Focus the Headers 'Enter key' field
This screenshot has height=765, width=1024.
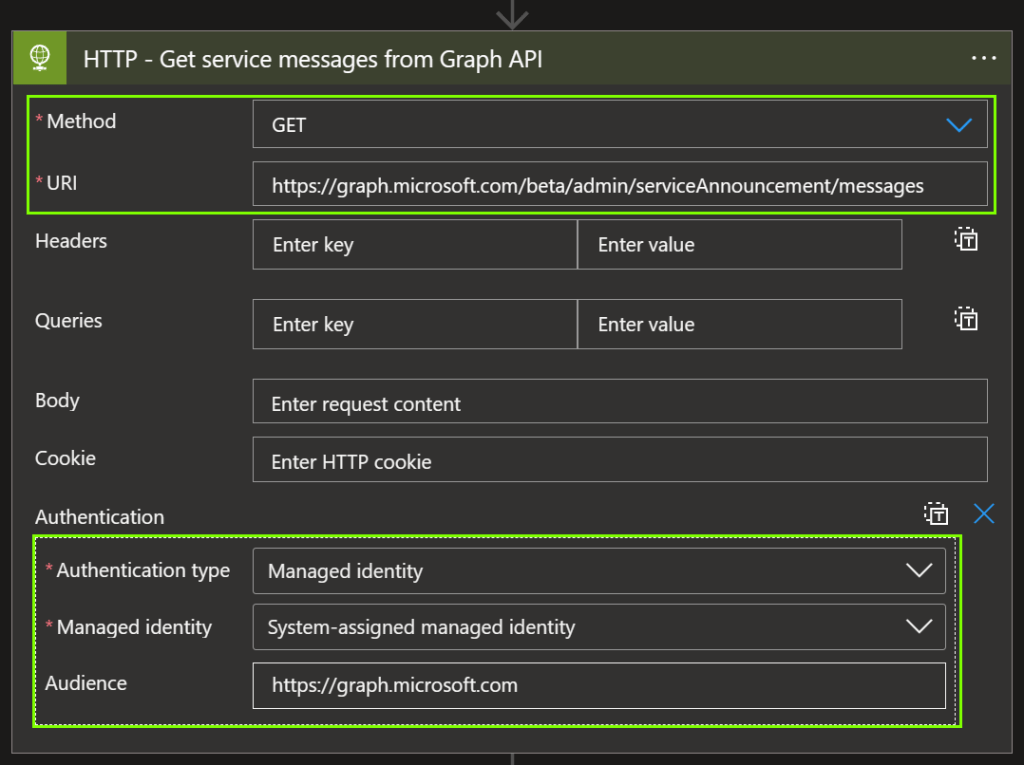tap(414, 245)
